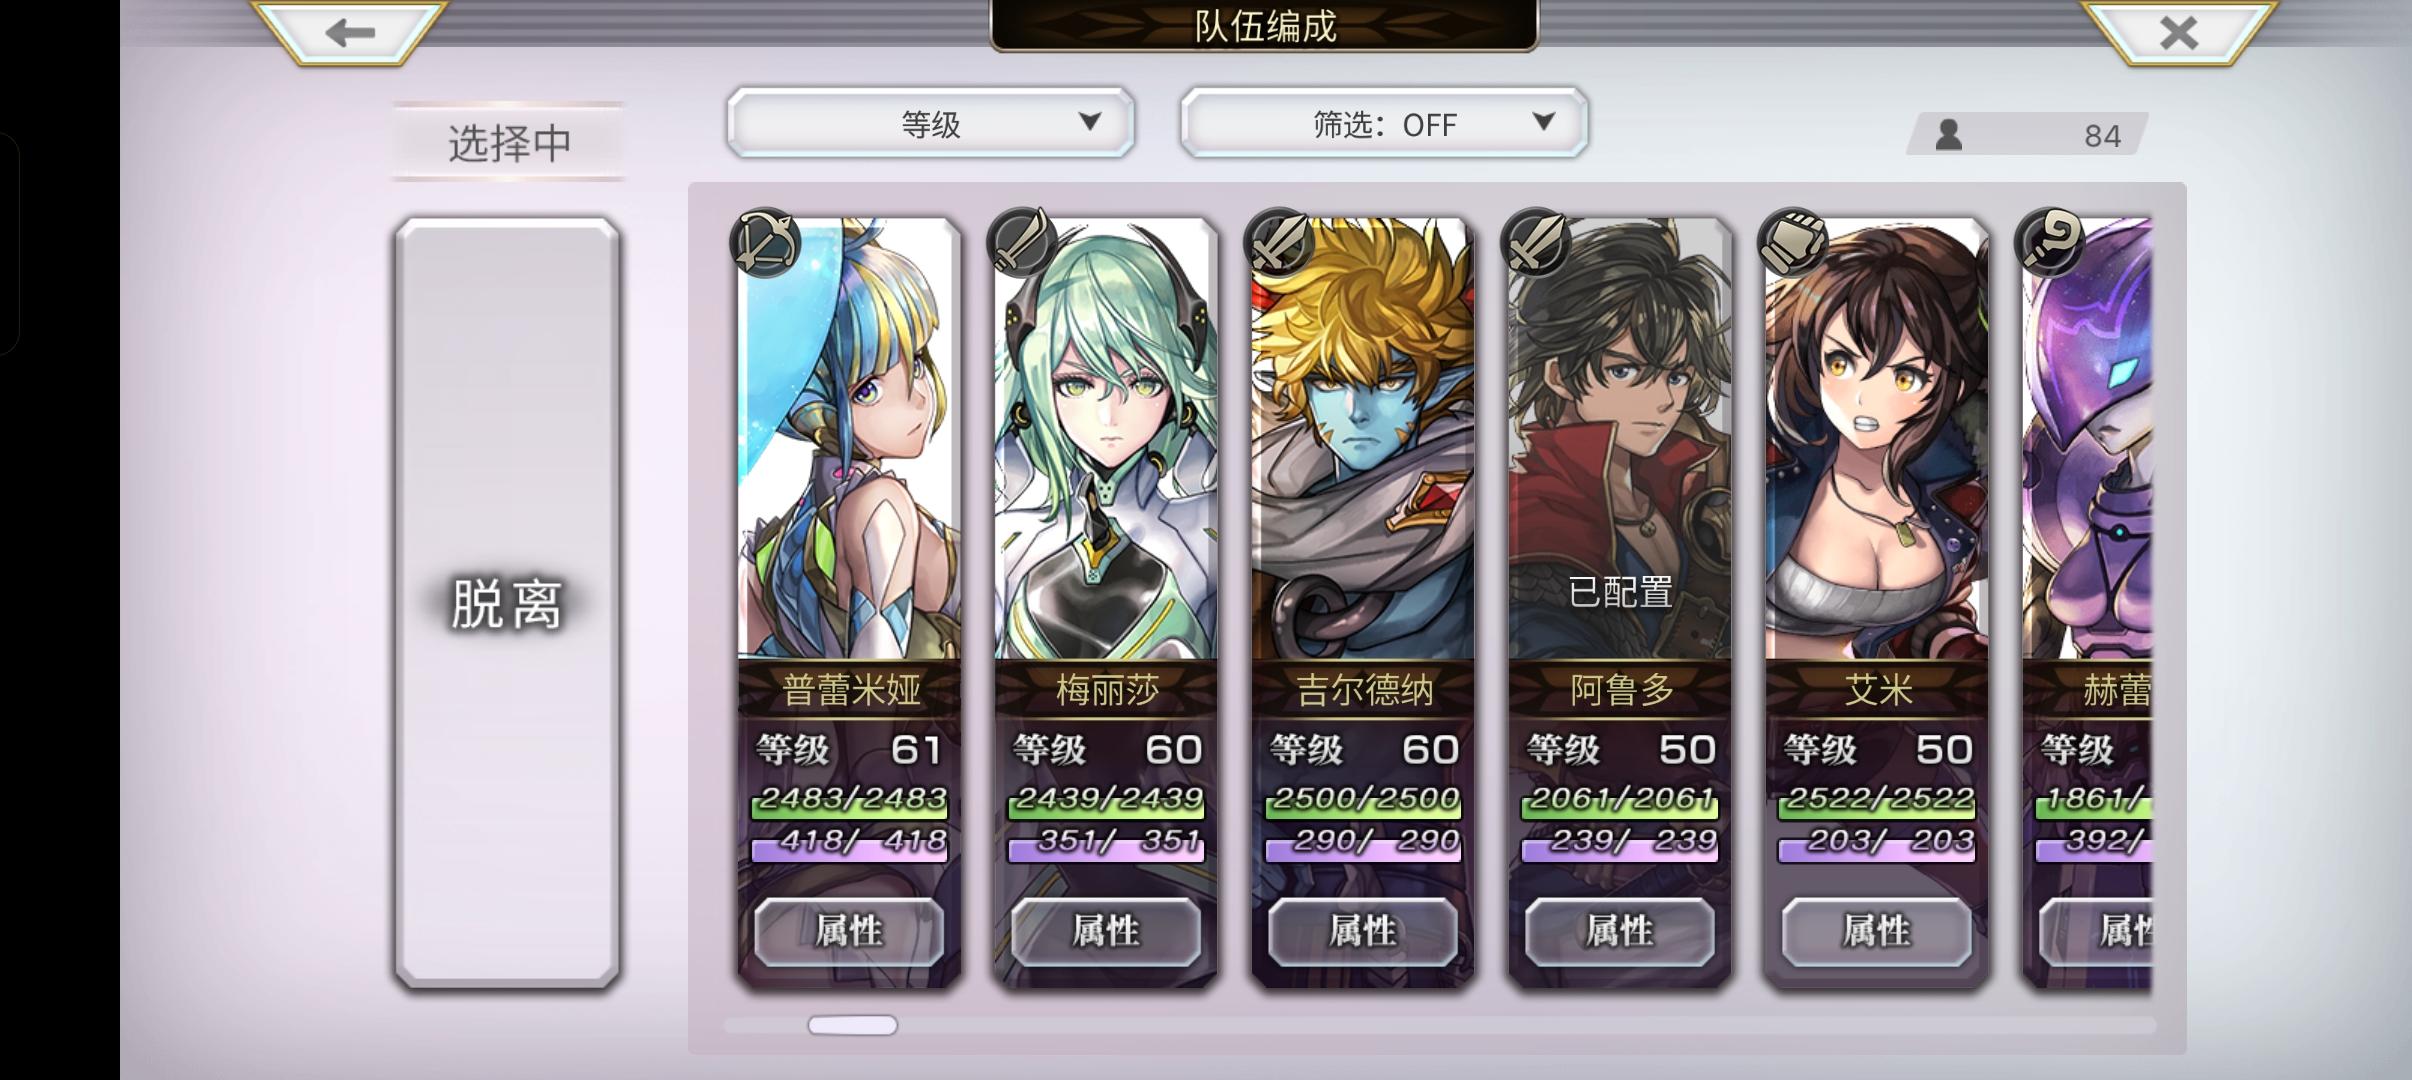This screenshot has width=2412, height=1080.
Task: Select 梅丽莎's character portrait
Action: [x=1106, y=440]
